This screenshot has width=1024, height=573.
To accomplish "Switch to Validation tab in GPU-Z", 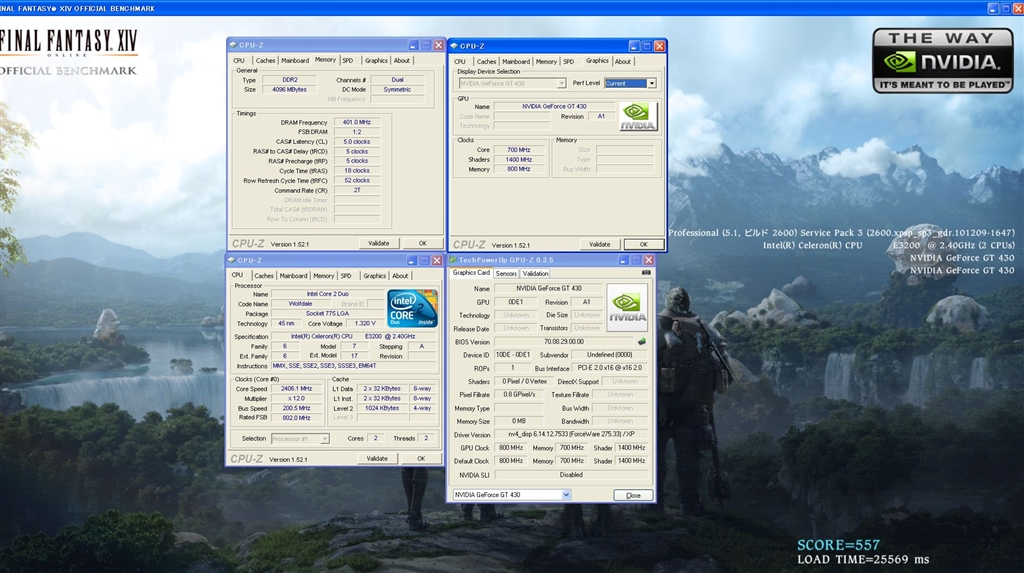I will tap(536, 274).
